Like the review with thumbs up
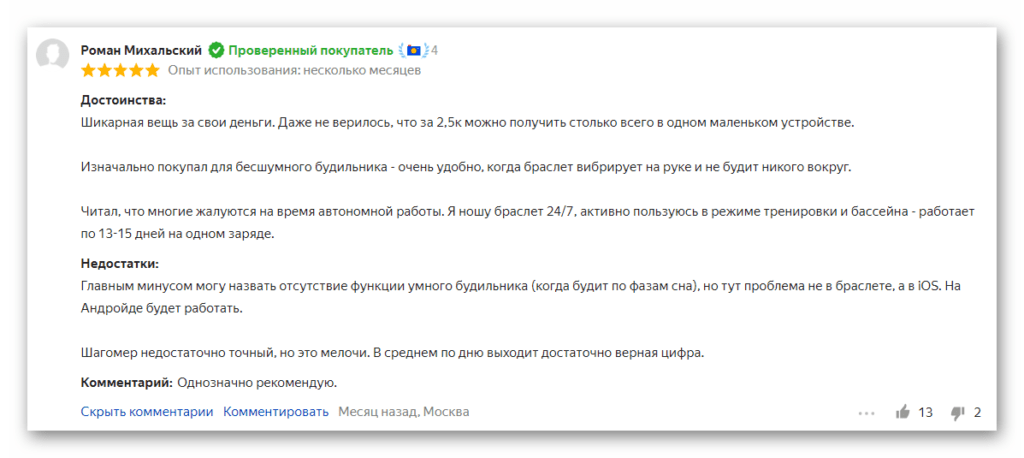This screenshot has height=458, width=1024. [x=903, y=412]
